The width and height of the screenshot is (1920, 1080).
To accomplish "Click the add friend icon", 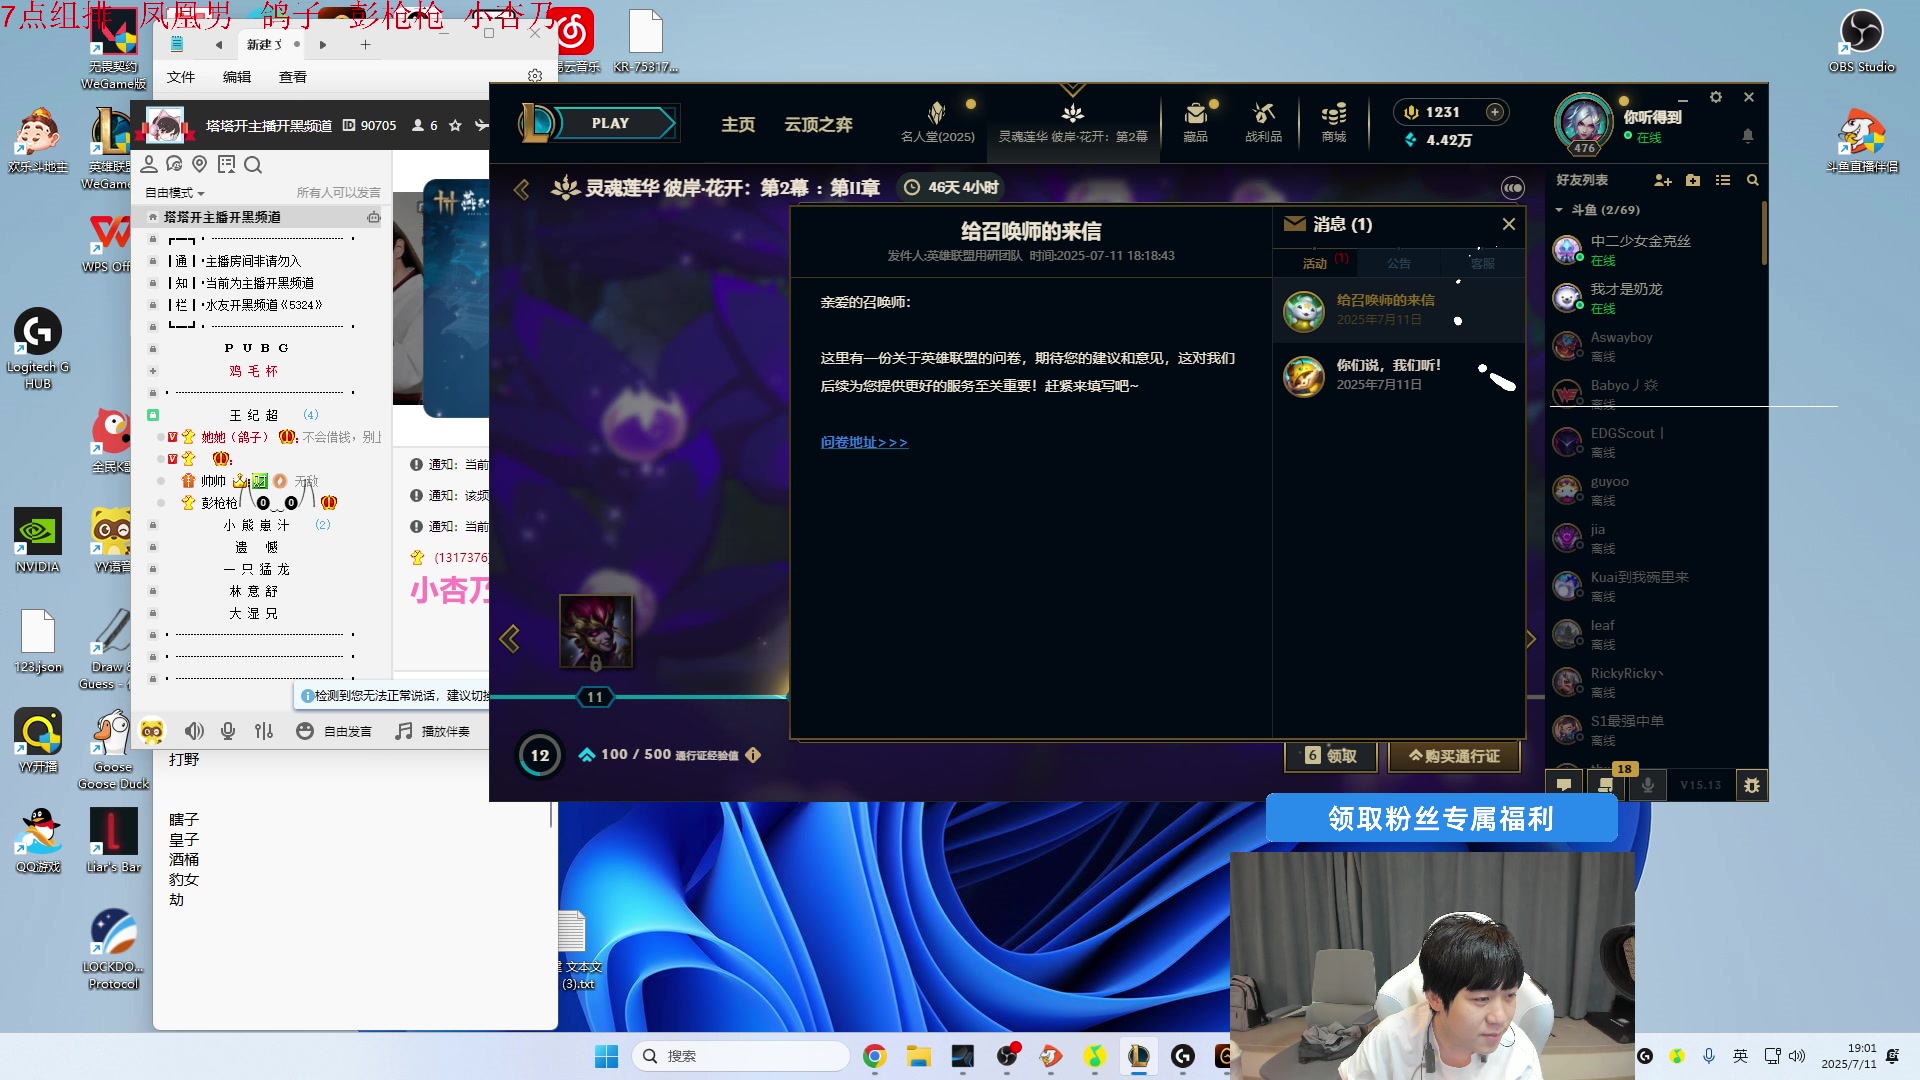I will click(x=1663, y=180).
